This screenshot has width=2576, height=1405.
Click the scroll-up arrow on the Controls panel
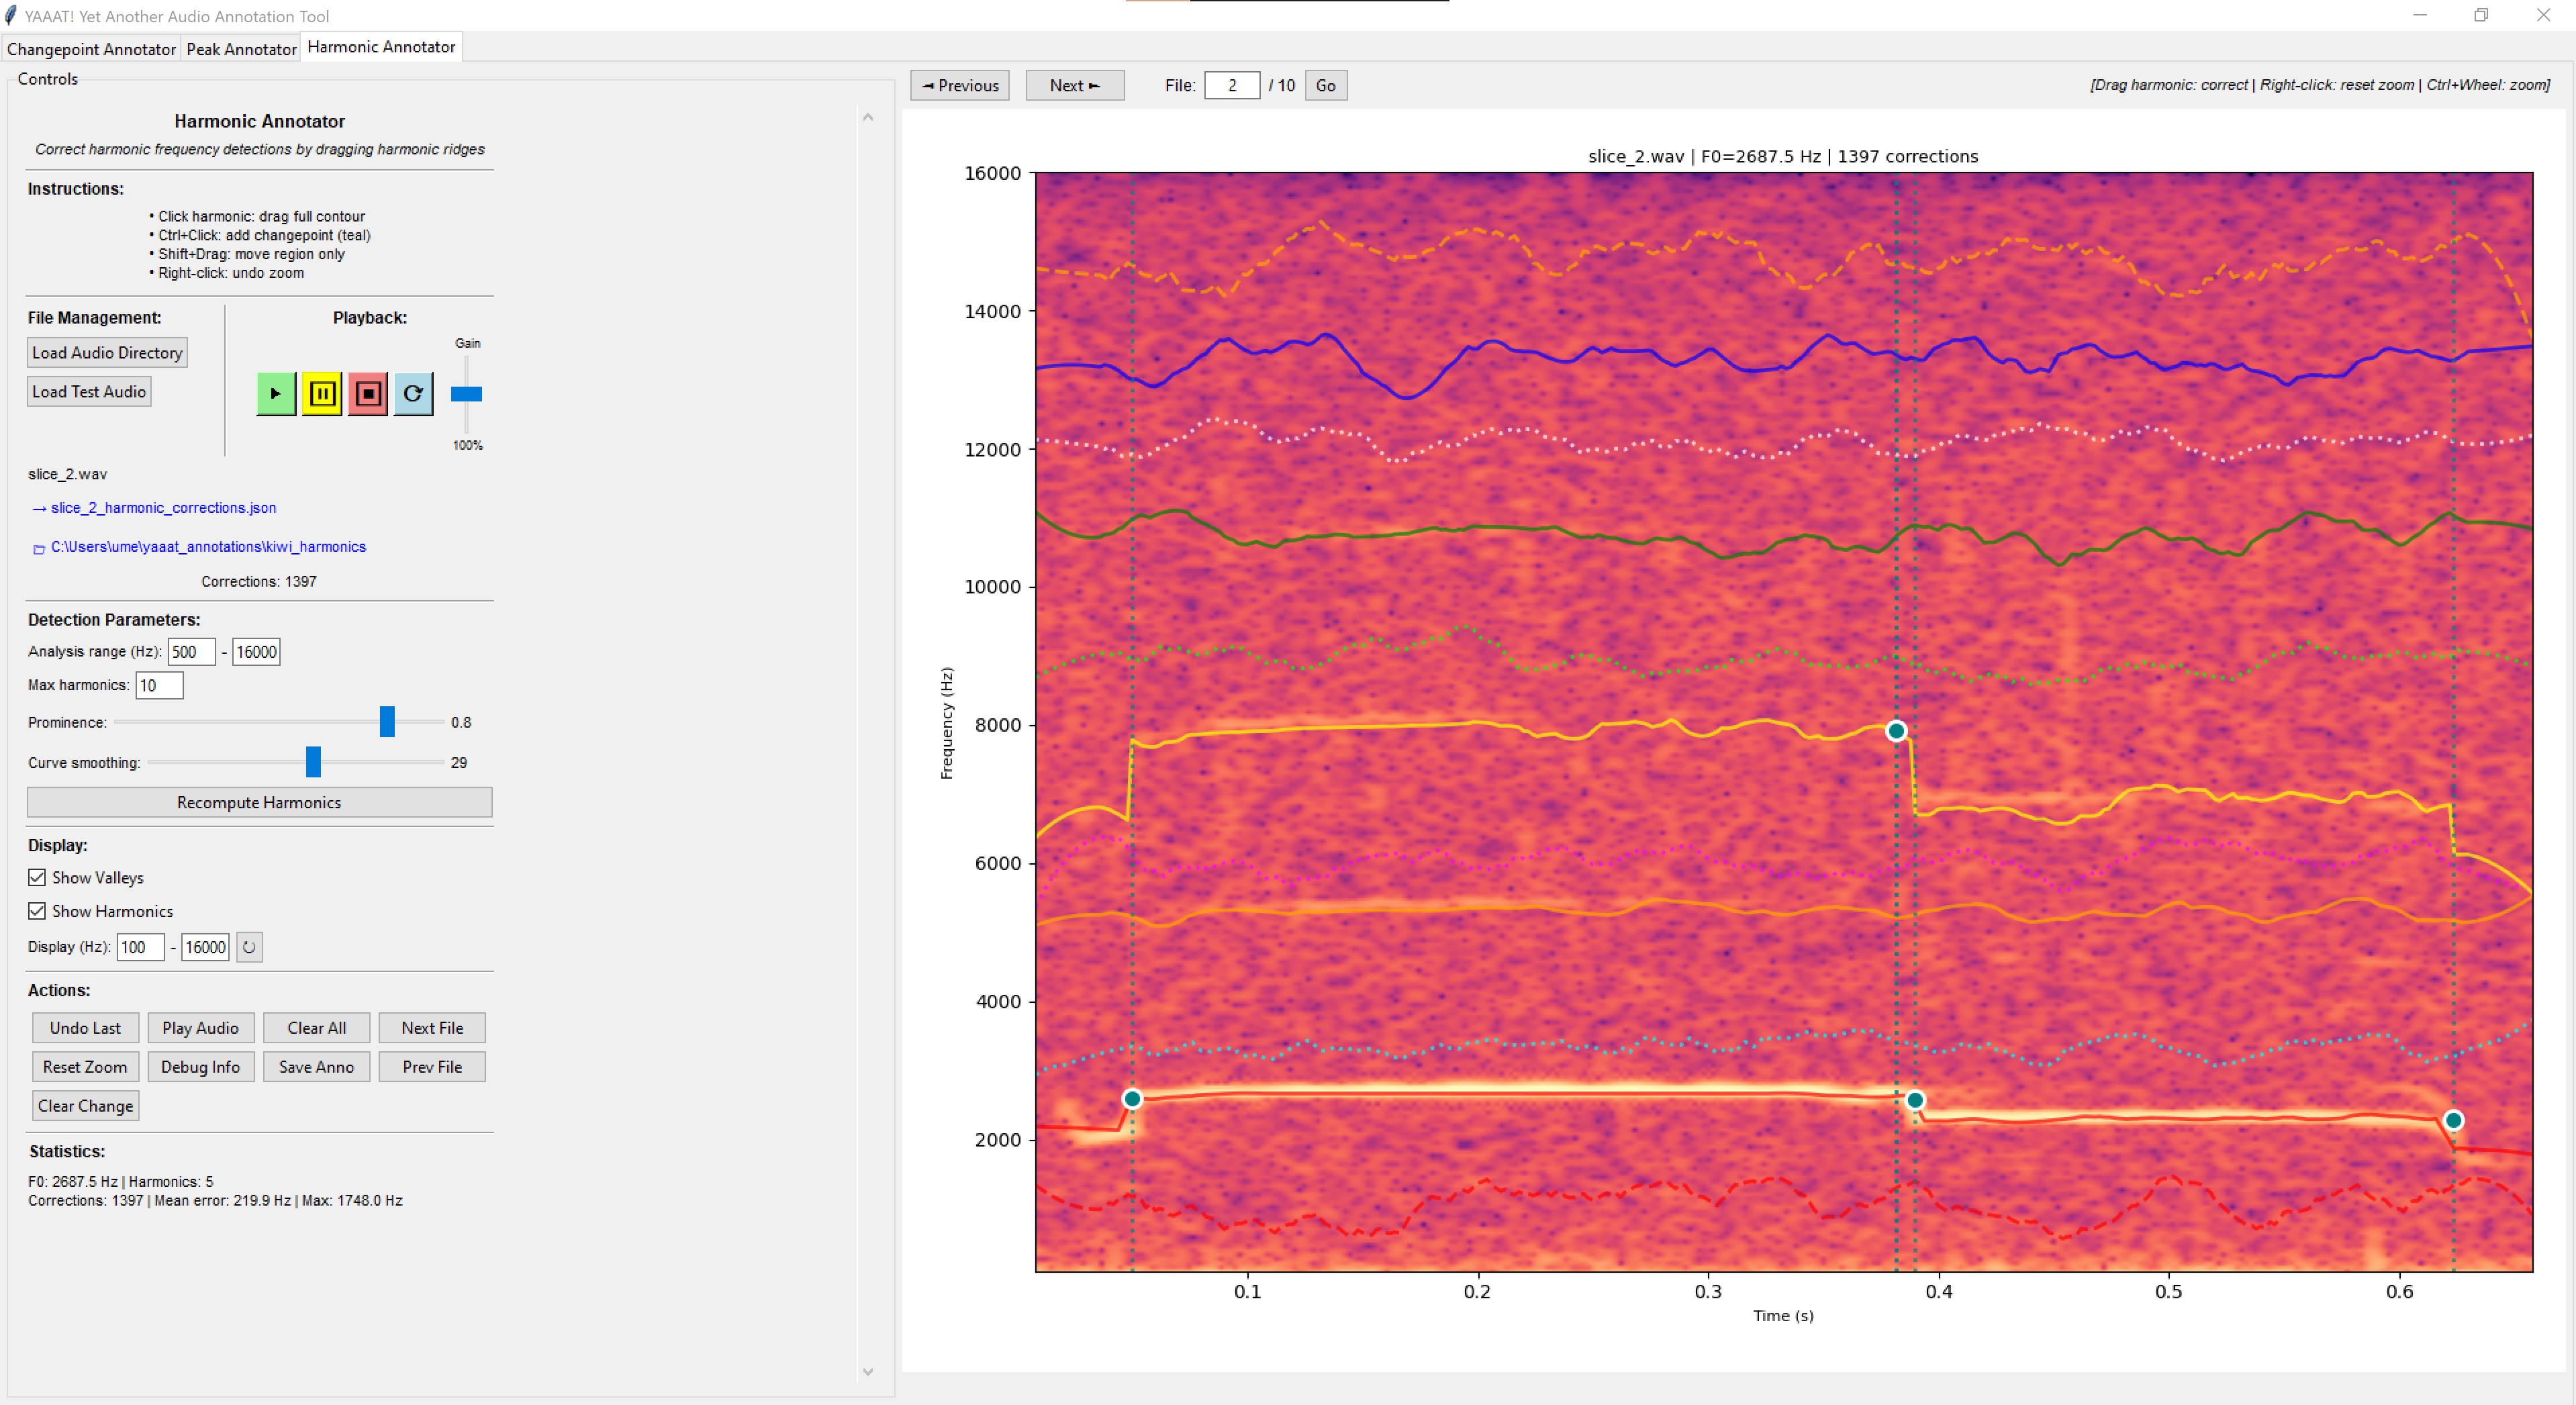(867, 117)
